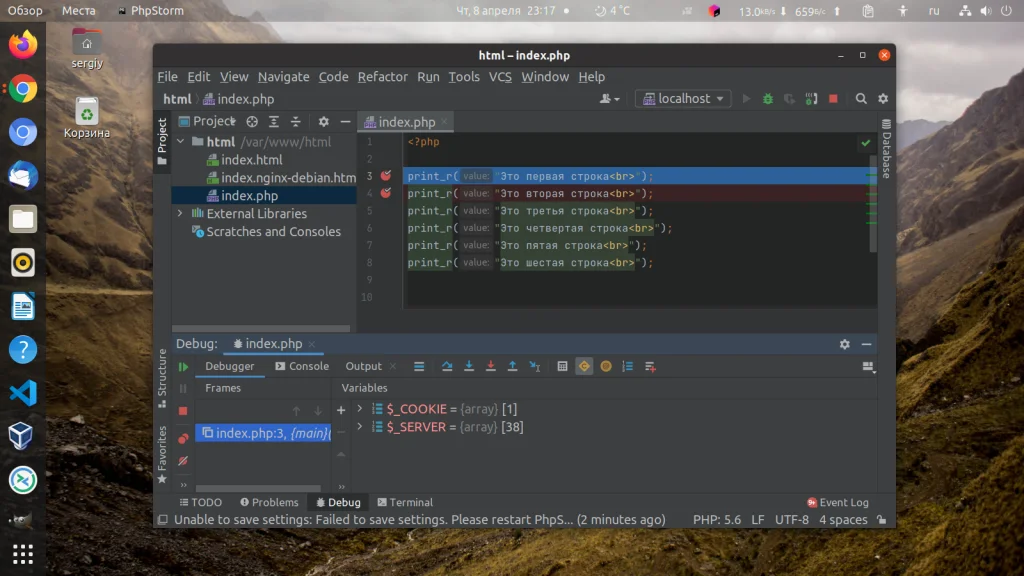1024x576 pixels.
Task: Click the Run to Cursor icon
Action: pyautogui.click(x=535, y=366)
